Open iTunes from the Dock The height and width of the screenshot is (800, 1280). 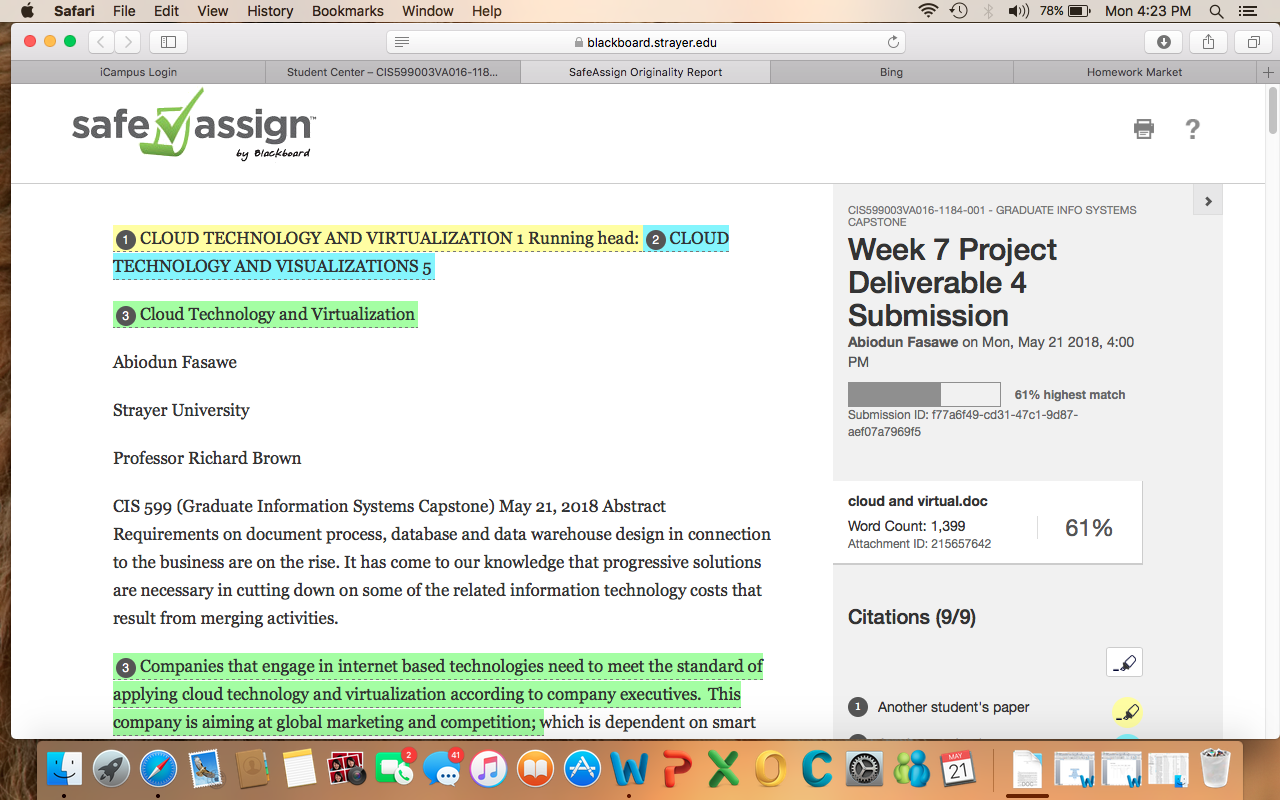pos(488,768)
